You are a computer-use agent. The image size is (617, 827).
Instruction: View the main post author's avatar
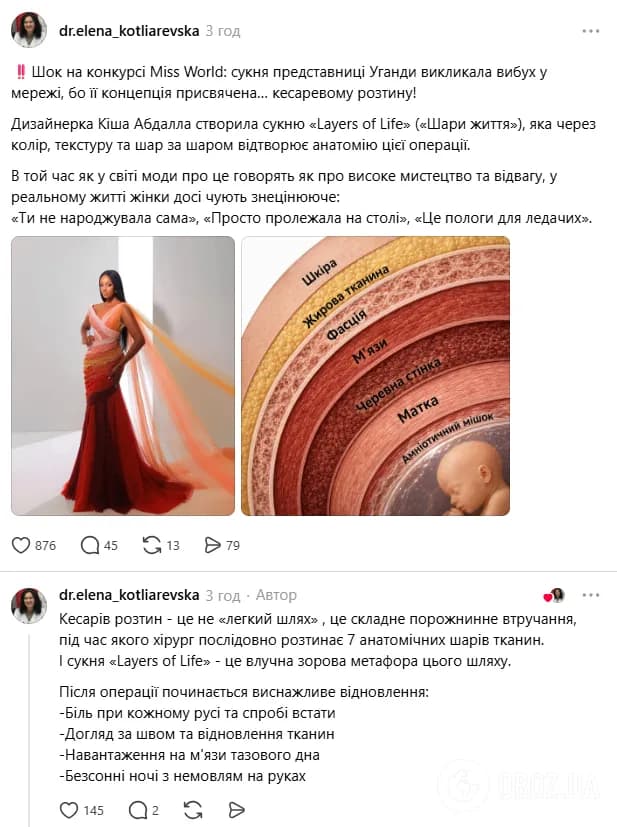click(29, 30)
